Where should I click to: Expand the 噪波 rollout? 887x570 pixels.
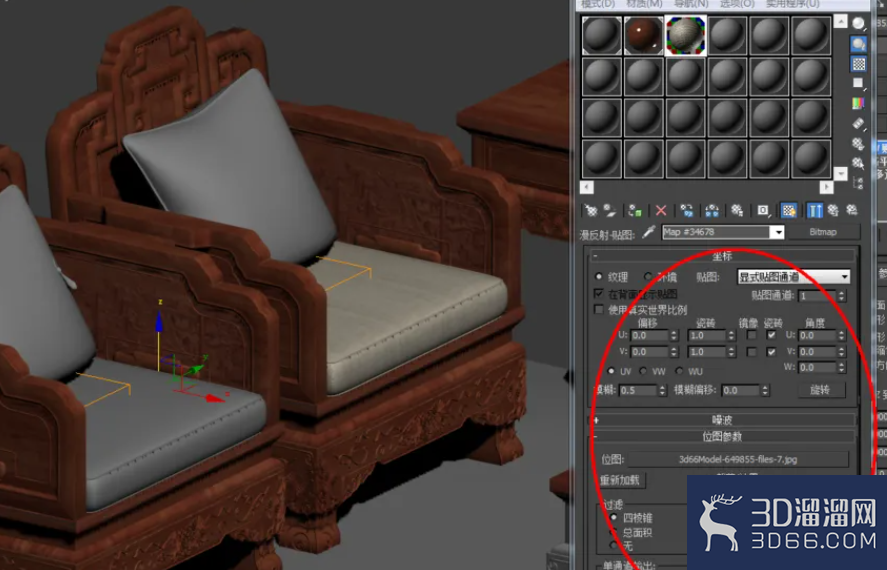coord(722,420)
